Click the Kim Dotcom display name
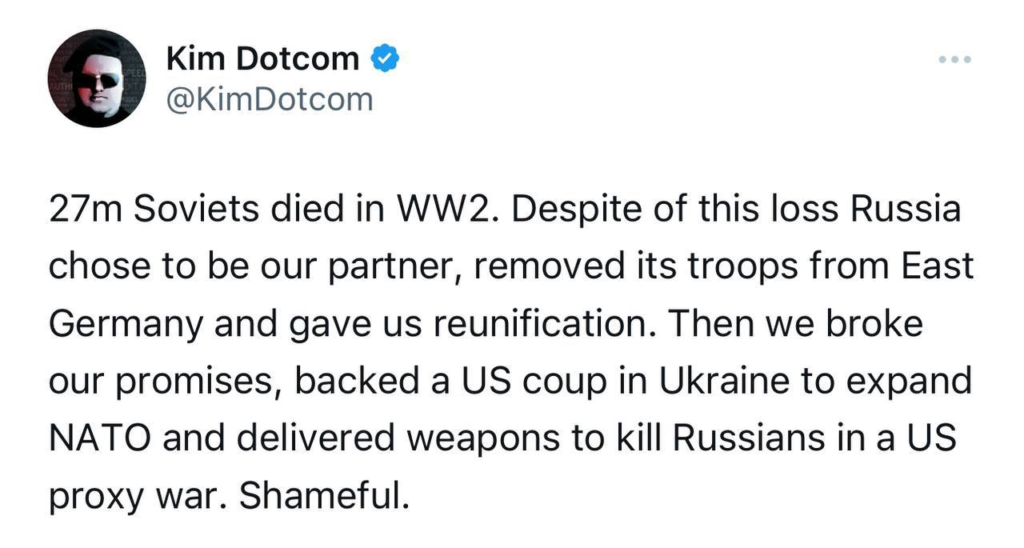This screenshot has width=1024, height=548. (x=263, y=59)
